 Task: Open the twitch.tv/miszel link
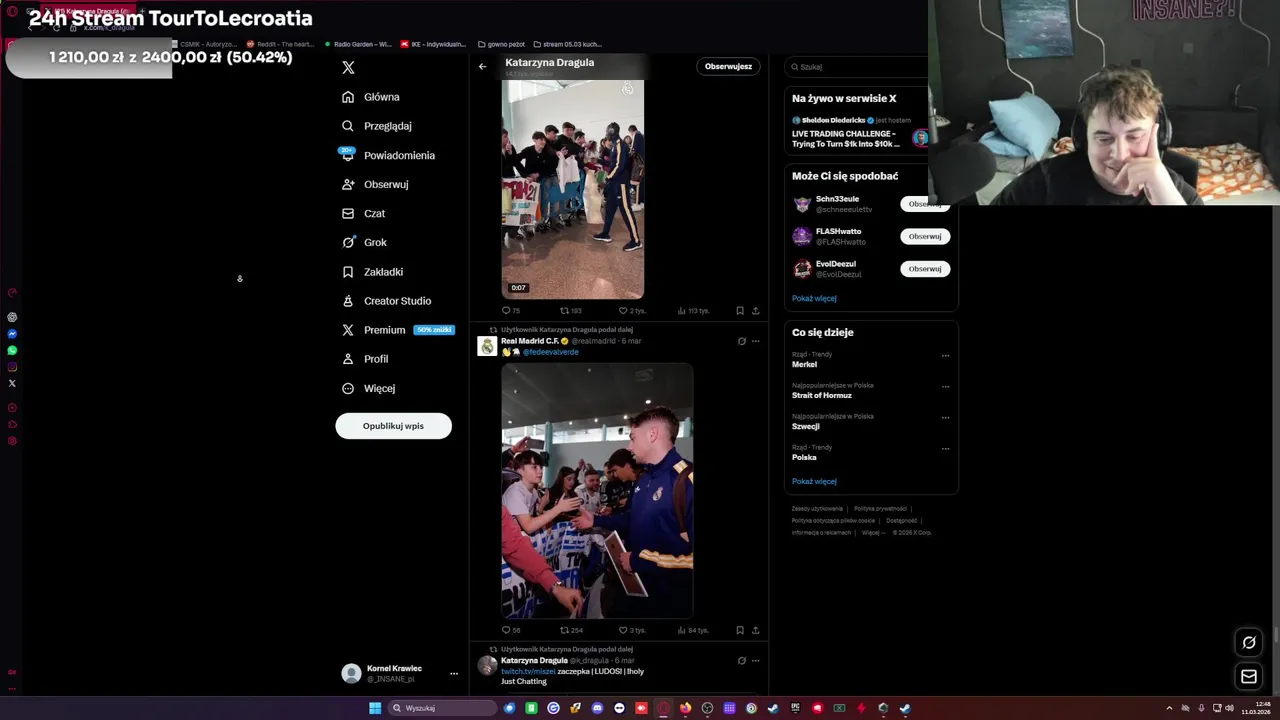[528, 671]
